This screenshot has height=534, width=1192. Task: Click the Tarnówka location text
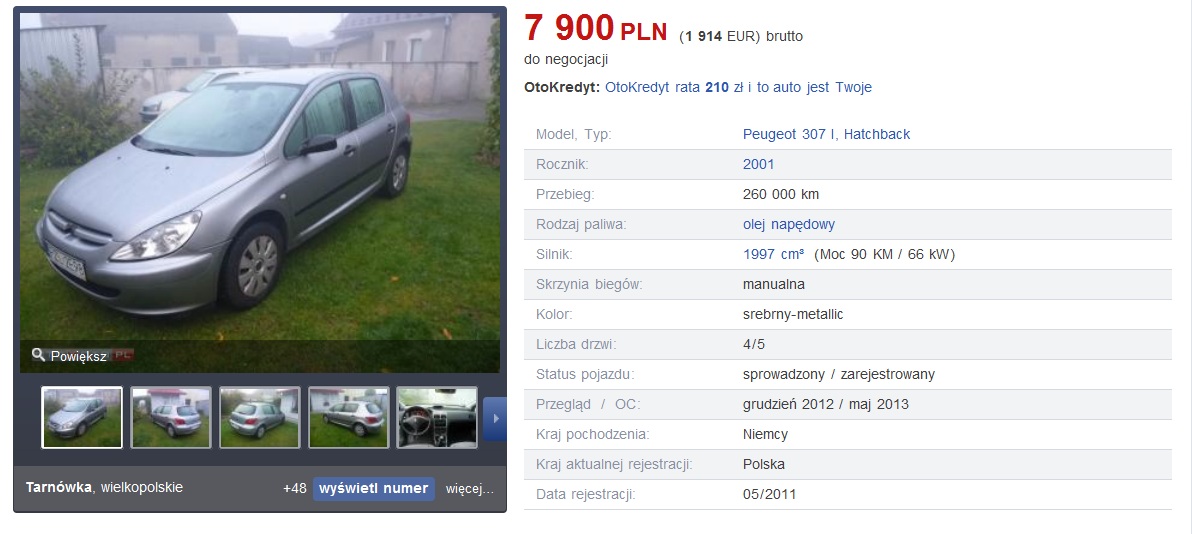(59, 488)
